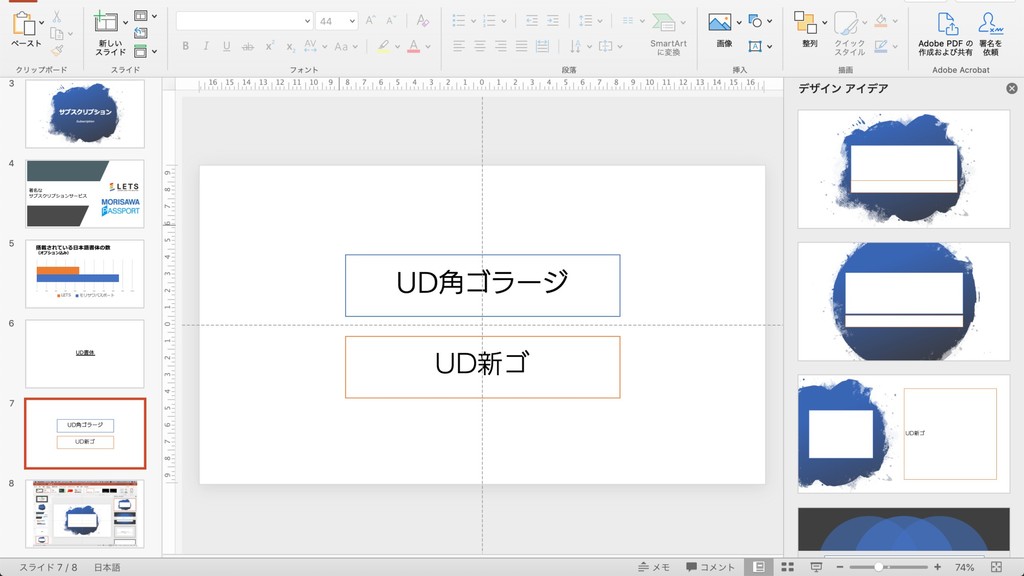1024x576 pixels.
Task: Select slide 5 chart thumbnail
Action: pyautogui.click(x=85, y=273)
